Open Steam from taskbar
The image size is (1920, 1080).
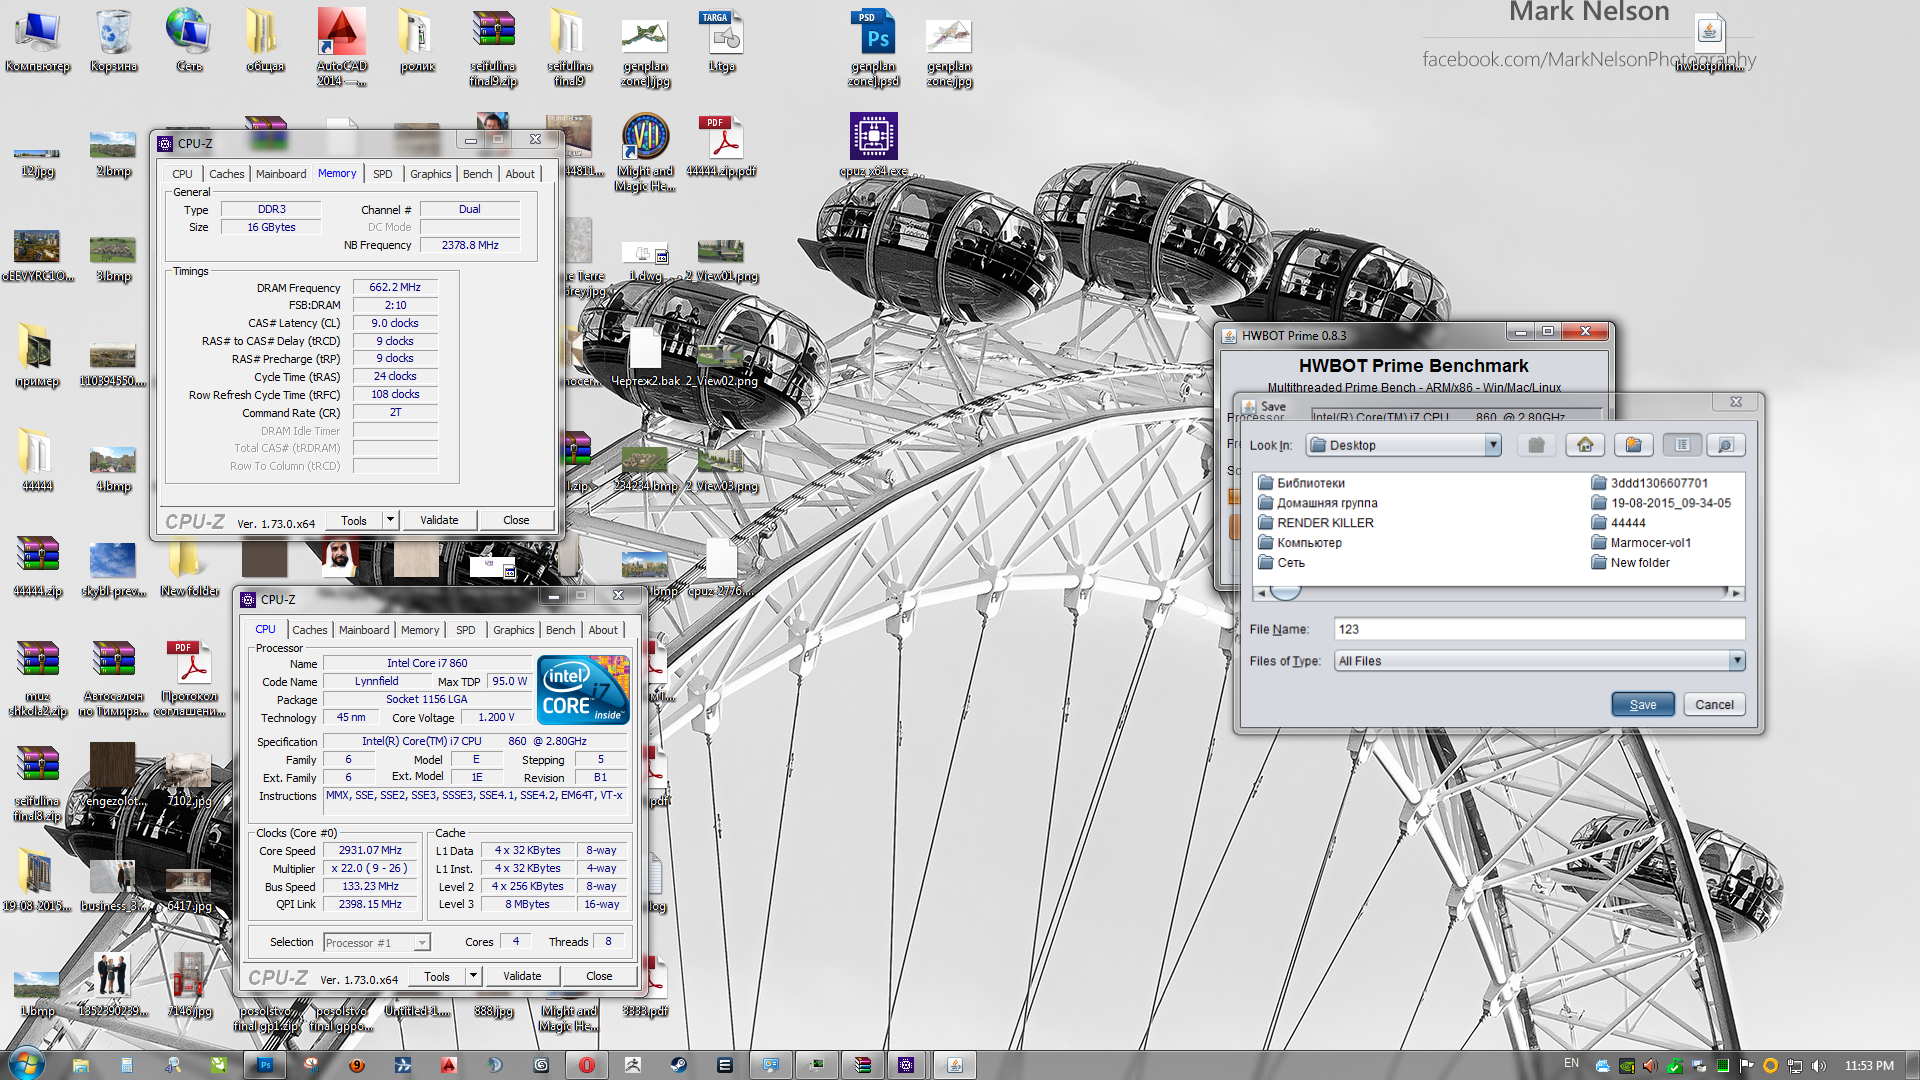678,1065
